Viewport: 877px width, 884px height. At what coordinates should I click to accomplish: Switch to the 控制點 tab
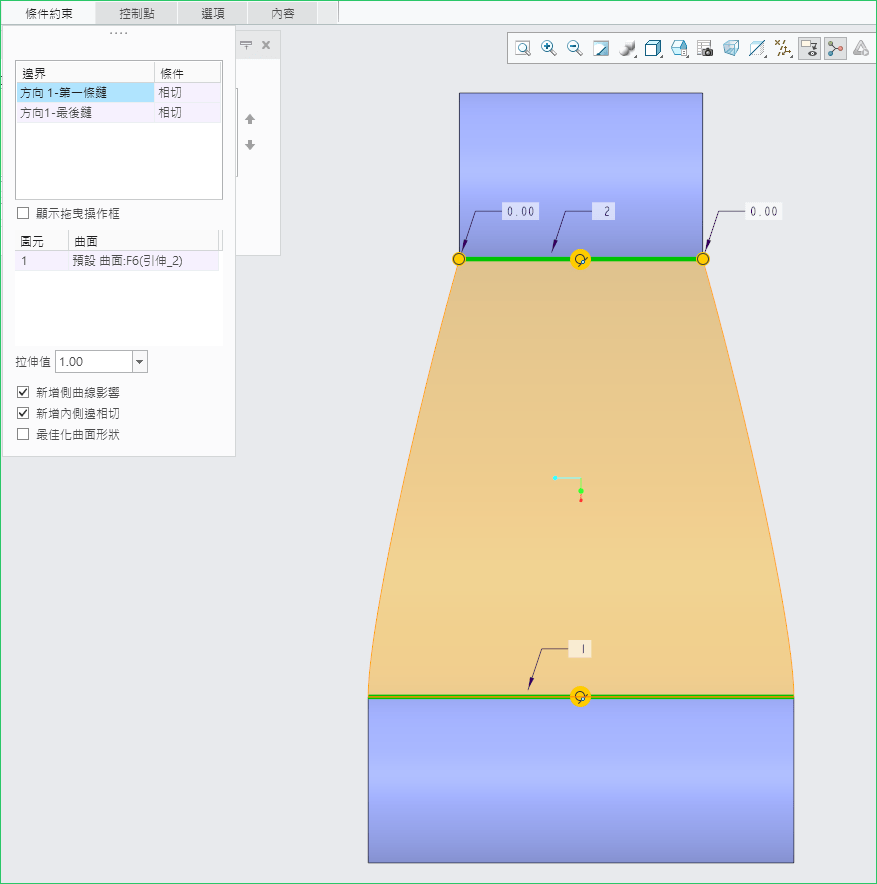click(x=137, y=13)
